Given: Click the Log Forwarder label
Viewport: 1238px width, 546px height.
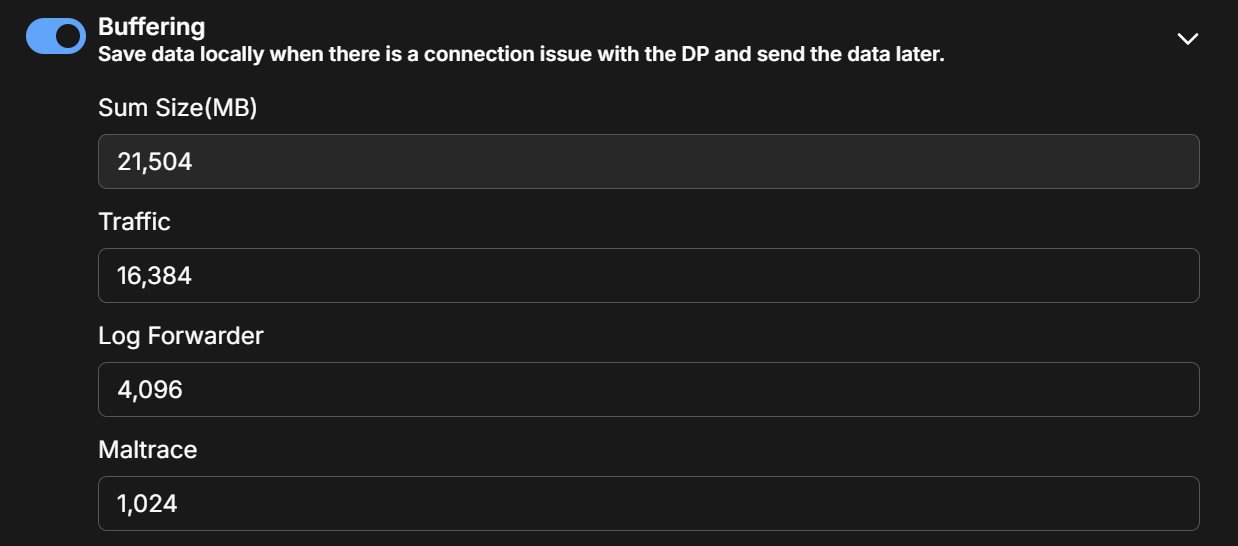Looking at the screenshot, I should pyautogui.click(x=180, y=336).
